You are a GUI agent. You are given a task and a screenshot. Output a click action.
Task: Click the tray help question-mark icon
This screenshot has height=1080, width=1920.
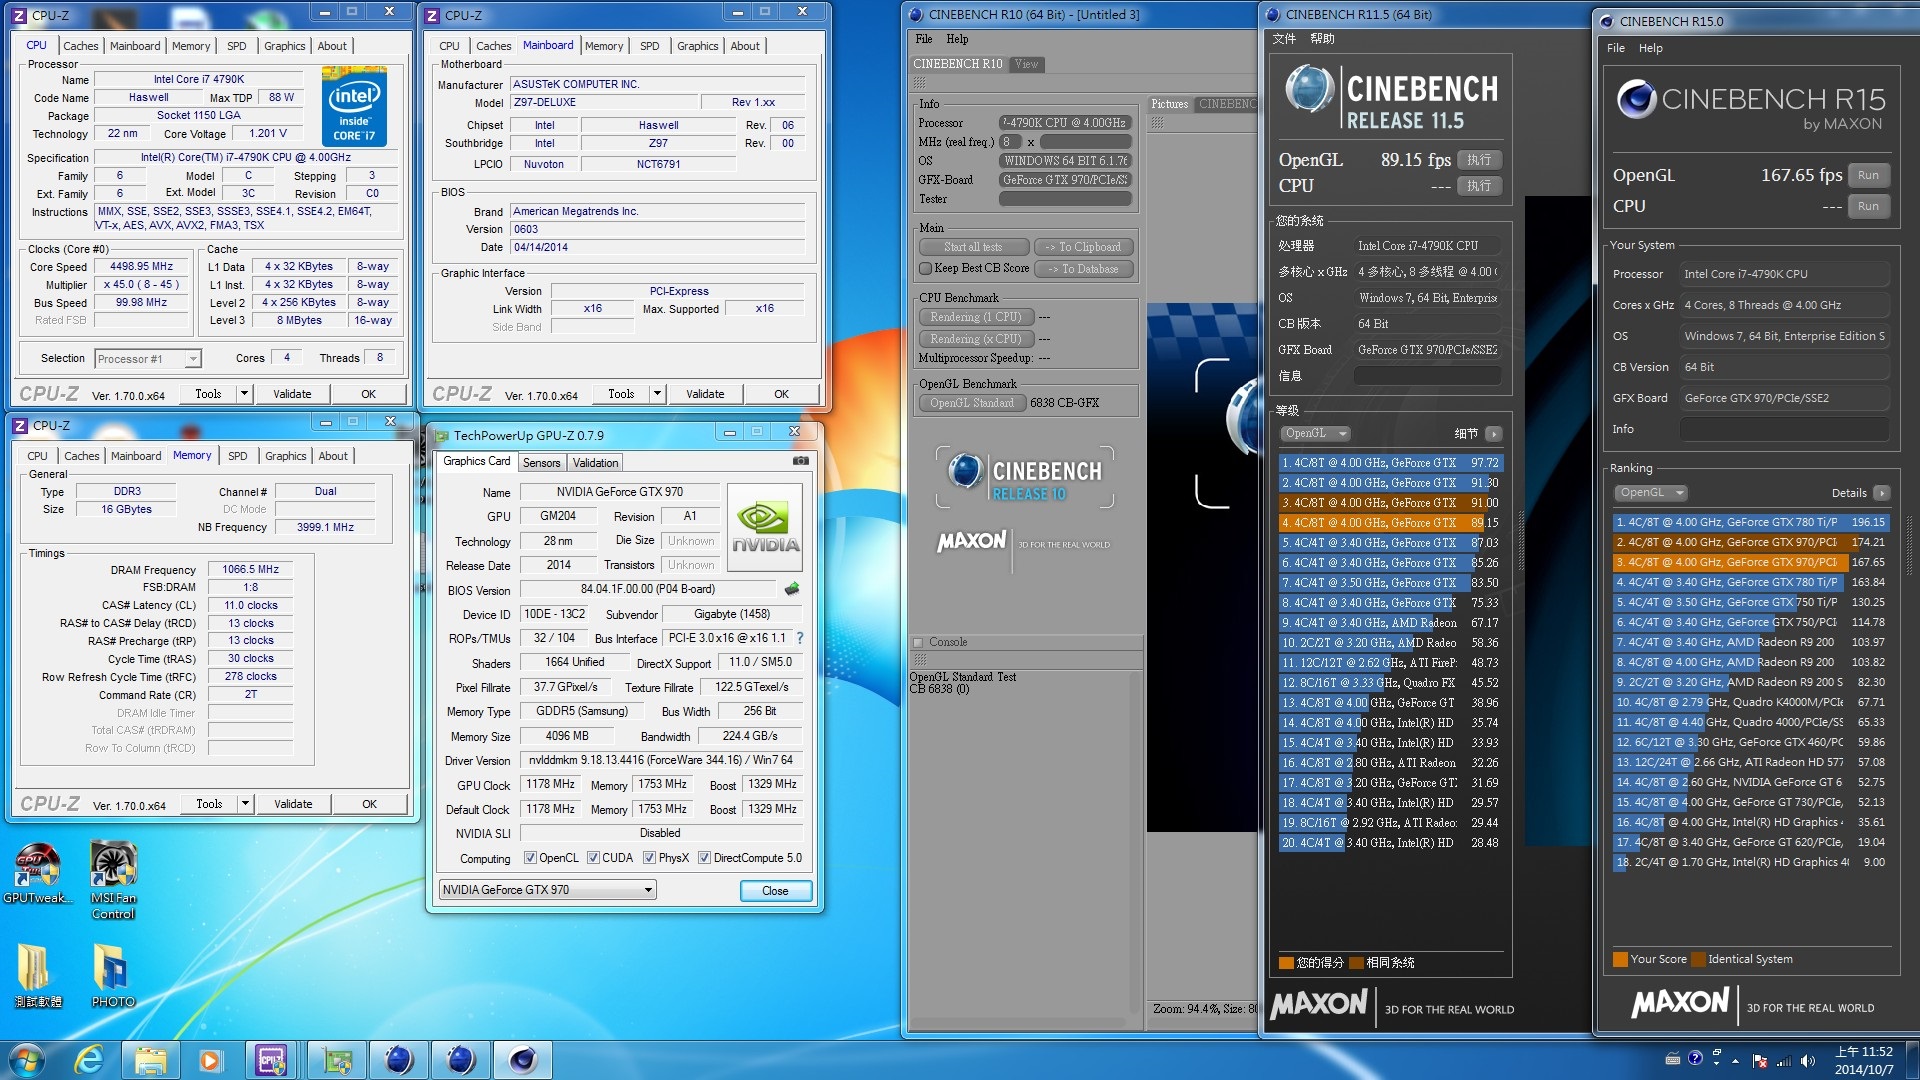click(1695, 1058)
